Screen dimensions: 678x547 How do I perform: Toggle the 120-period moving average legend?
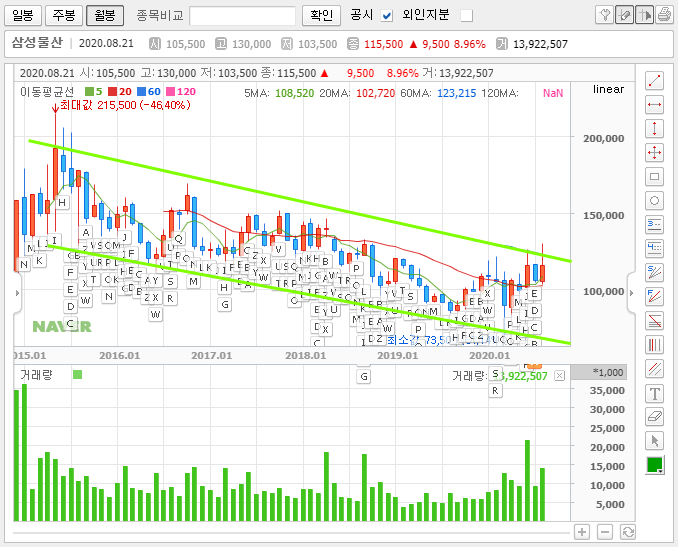click(181, 92)
